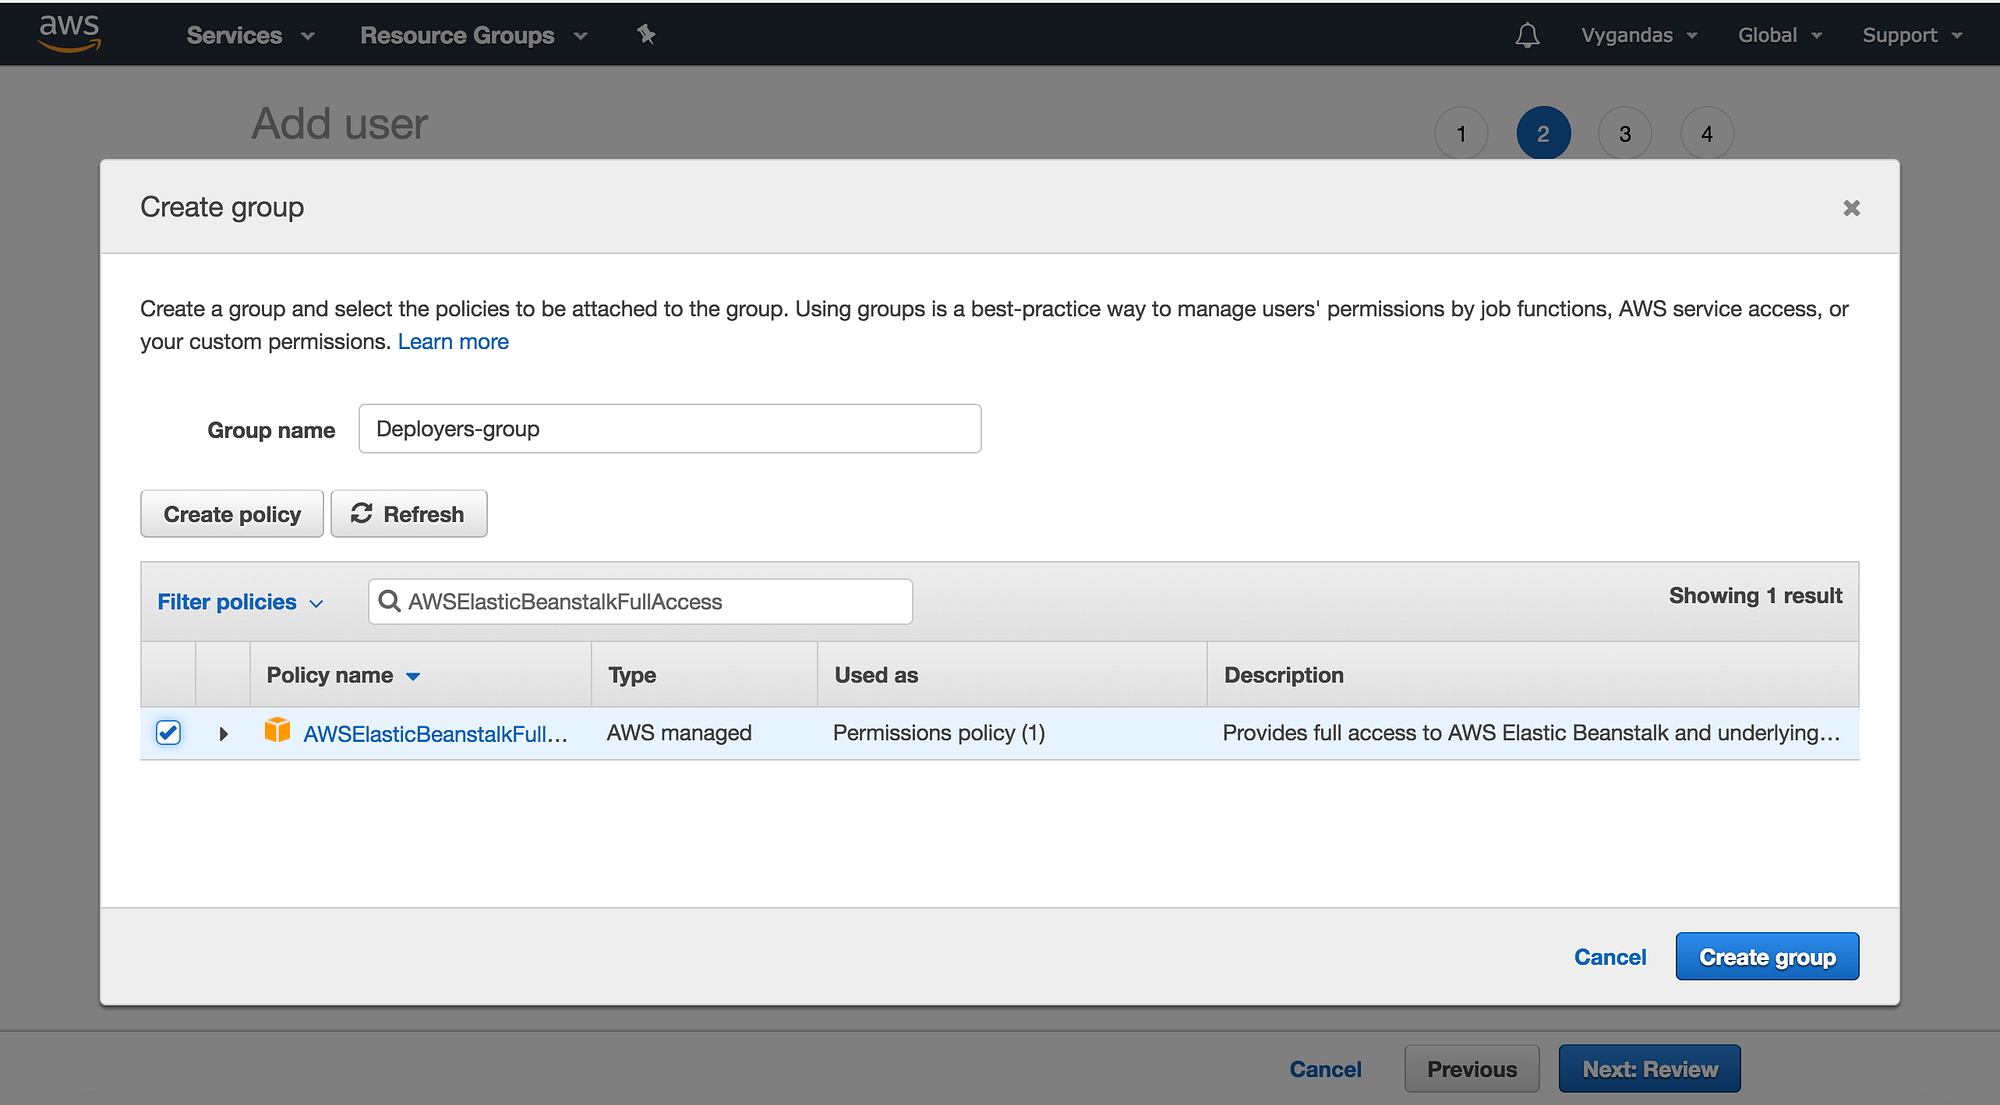
Task: Click the Refresh button
Action: [408, 514]
